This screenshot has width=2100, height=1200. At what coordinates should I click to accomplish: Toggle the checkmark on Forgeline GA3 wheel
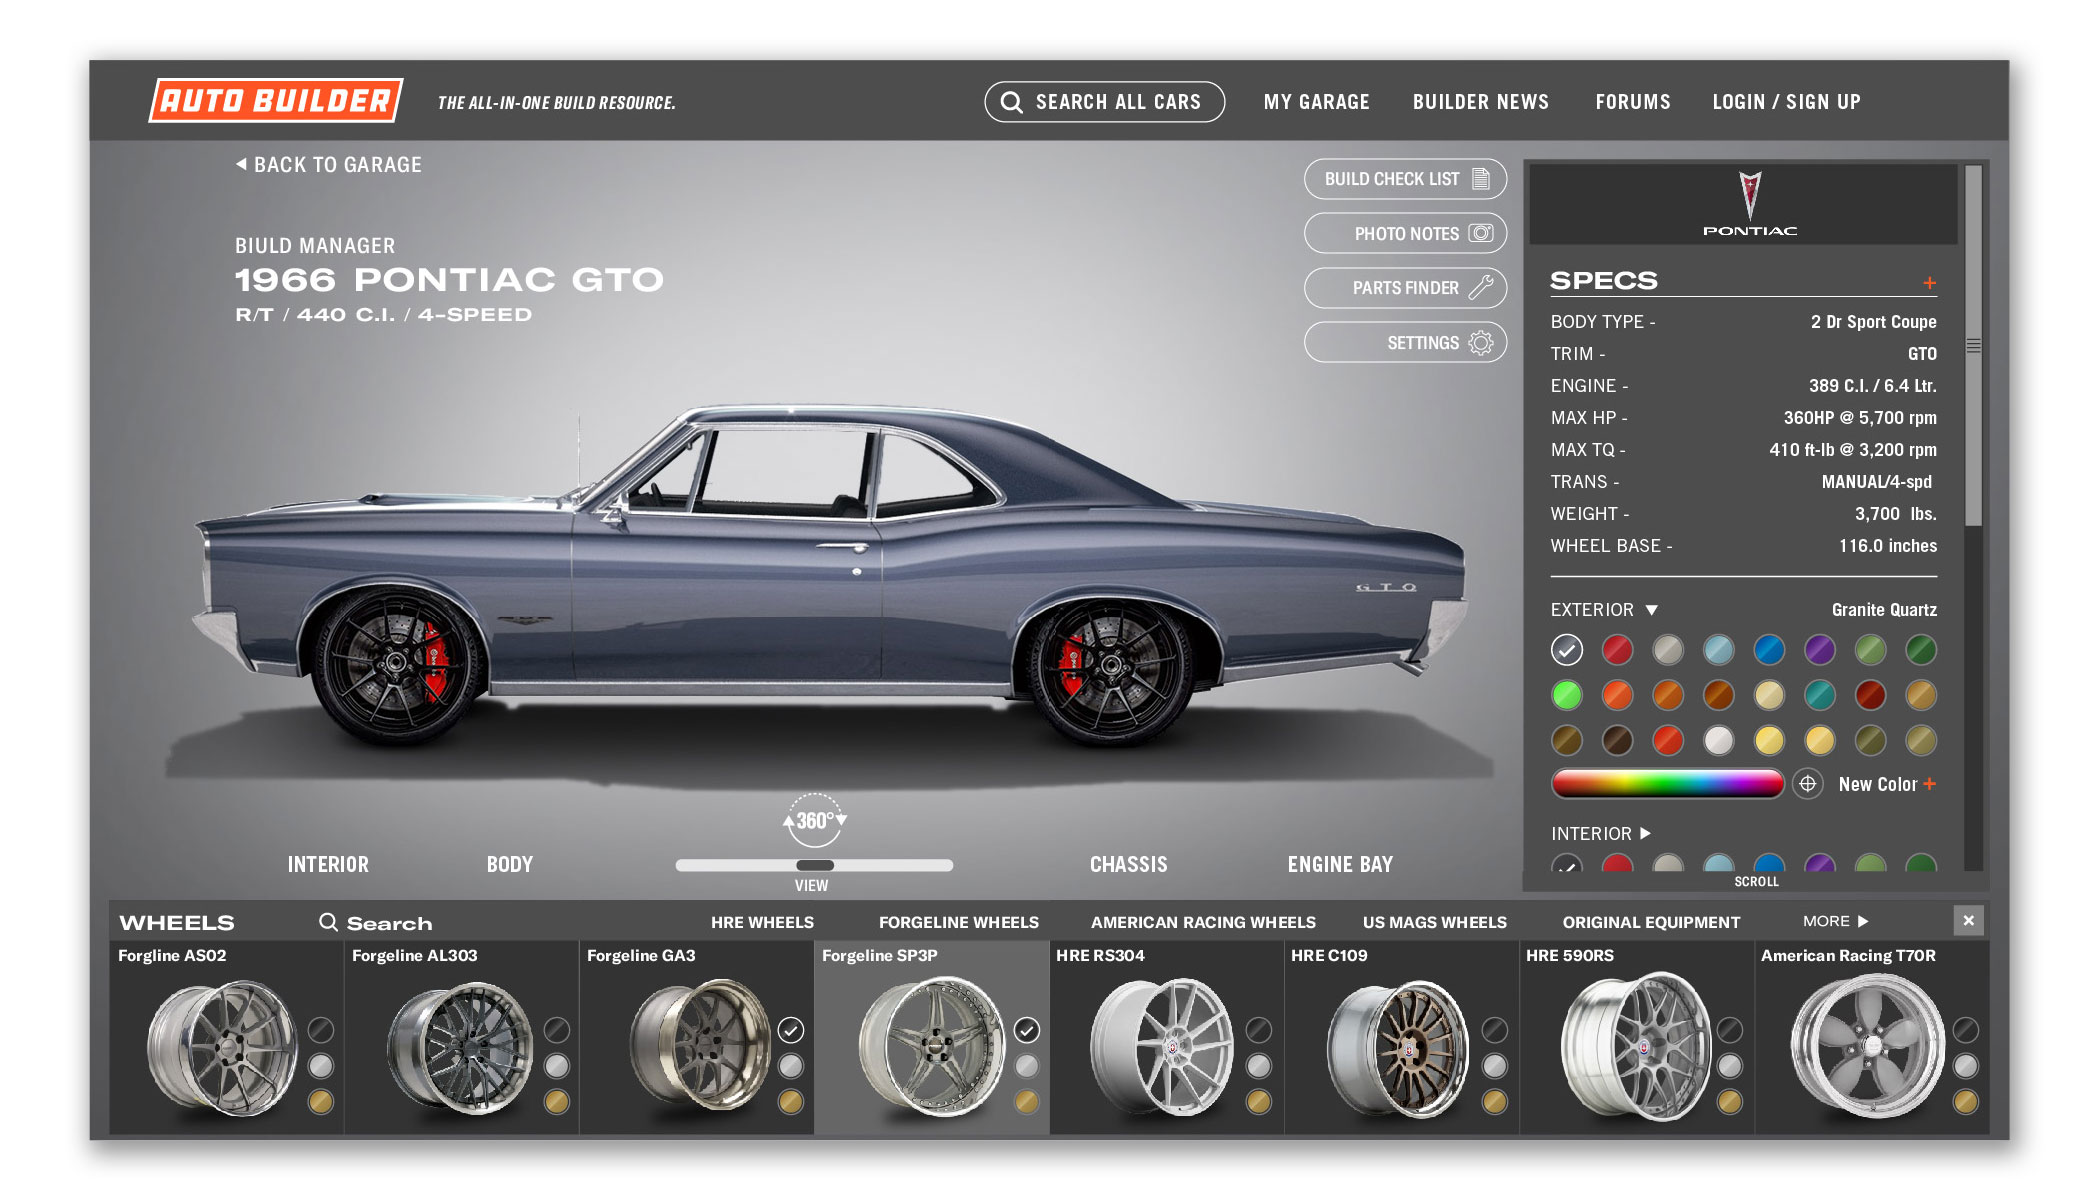tap(791, 1030)
